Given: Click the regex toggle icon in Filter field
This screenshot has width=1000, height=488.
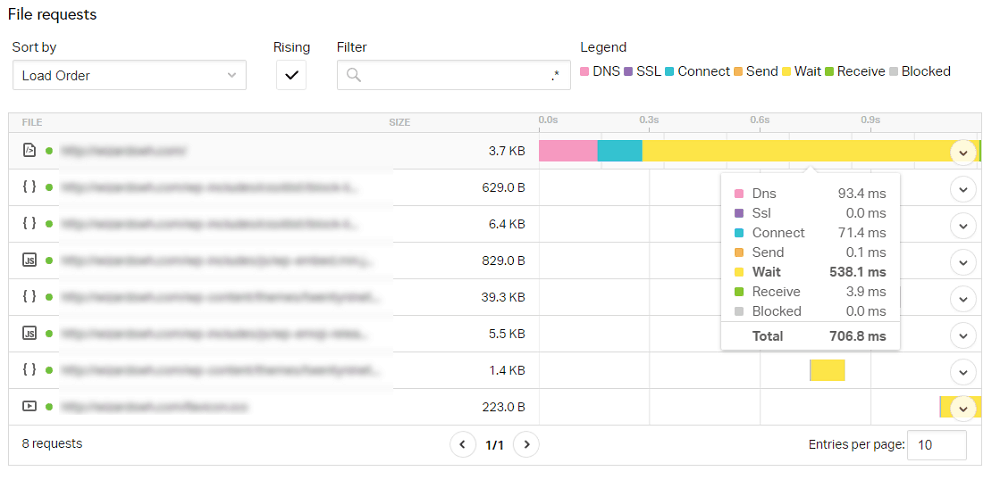Looking at the screenshot, I should (555, 75).
